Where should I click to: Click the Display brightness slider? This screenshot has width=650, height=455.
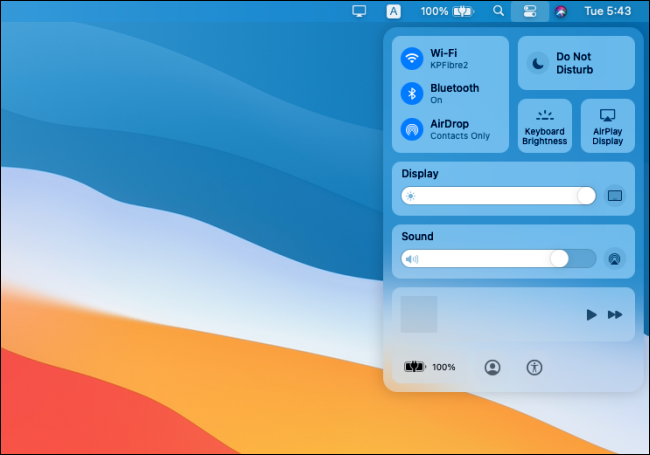(x=498, y=196)
